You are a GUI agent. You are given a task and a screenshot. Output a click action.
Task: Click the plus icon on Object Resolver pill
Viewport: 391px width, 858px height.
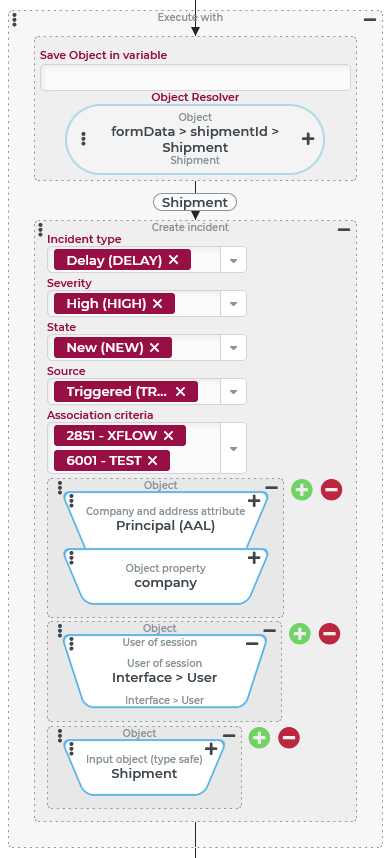[308, 139]
